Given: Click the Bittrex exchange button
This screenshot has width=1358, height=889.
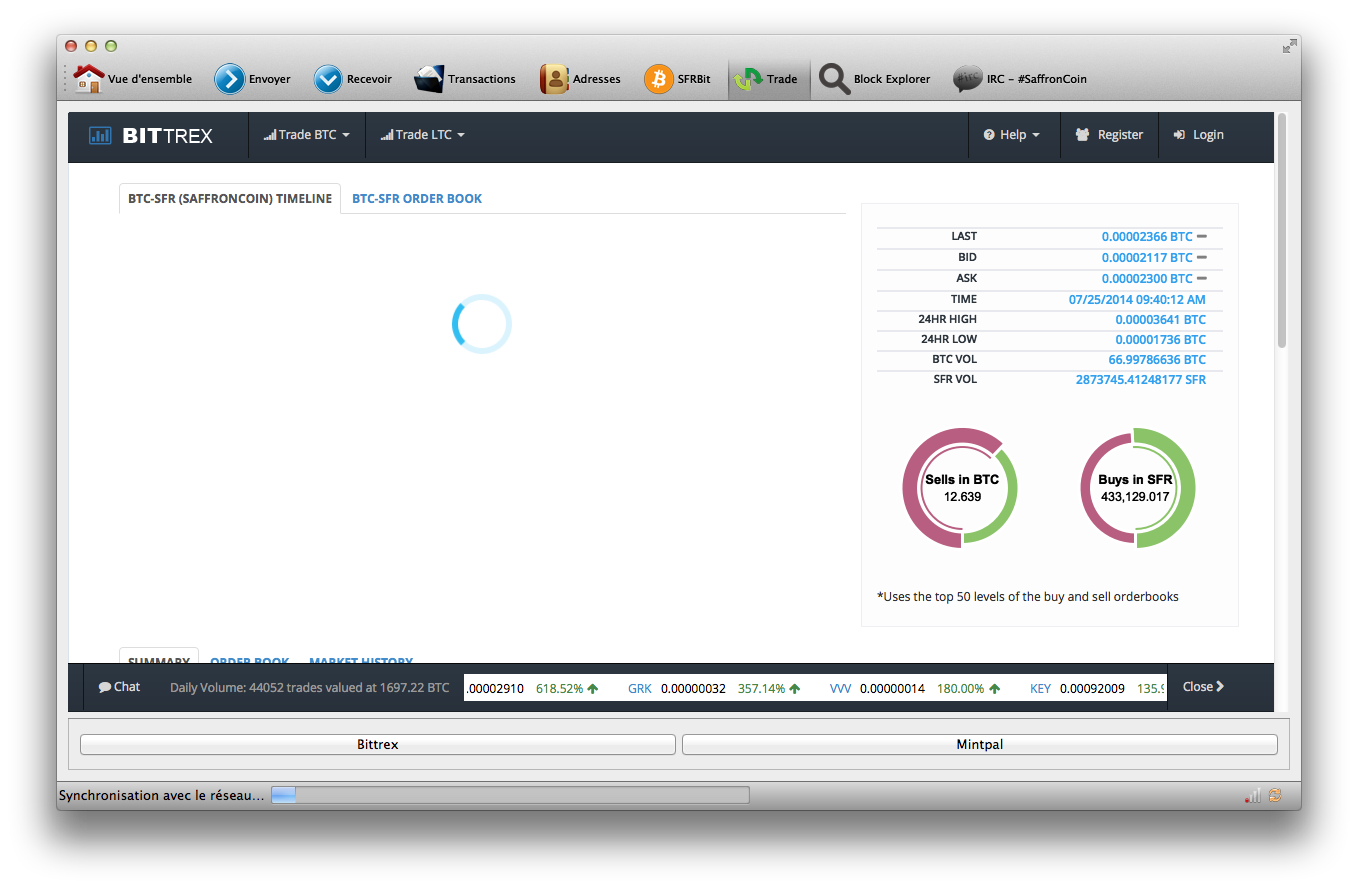Looking at the screenshot, I should pos(378,745).
